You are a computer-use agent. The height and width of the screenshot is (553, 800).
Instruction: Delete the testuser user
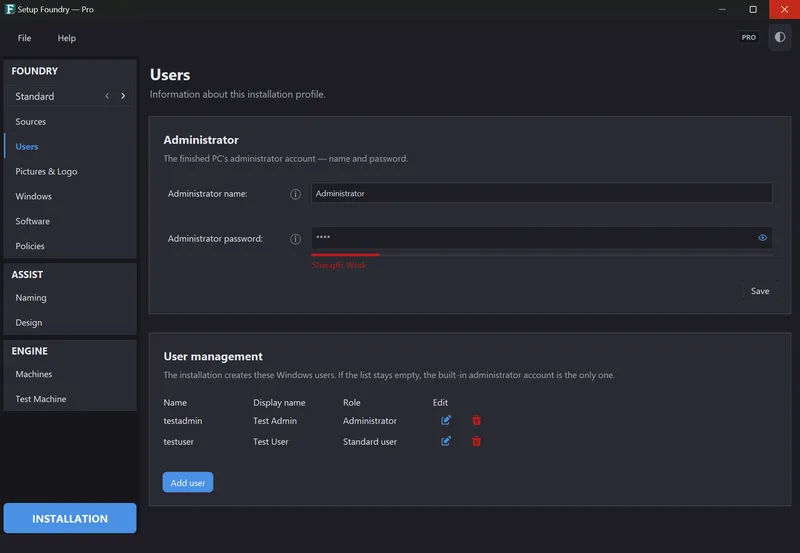[477, 441]
